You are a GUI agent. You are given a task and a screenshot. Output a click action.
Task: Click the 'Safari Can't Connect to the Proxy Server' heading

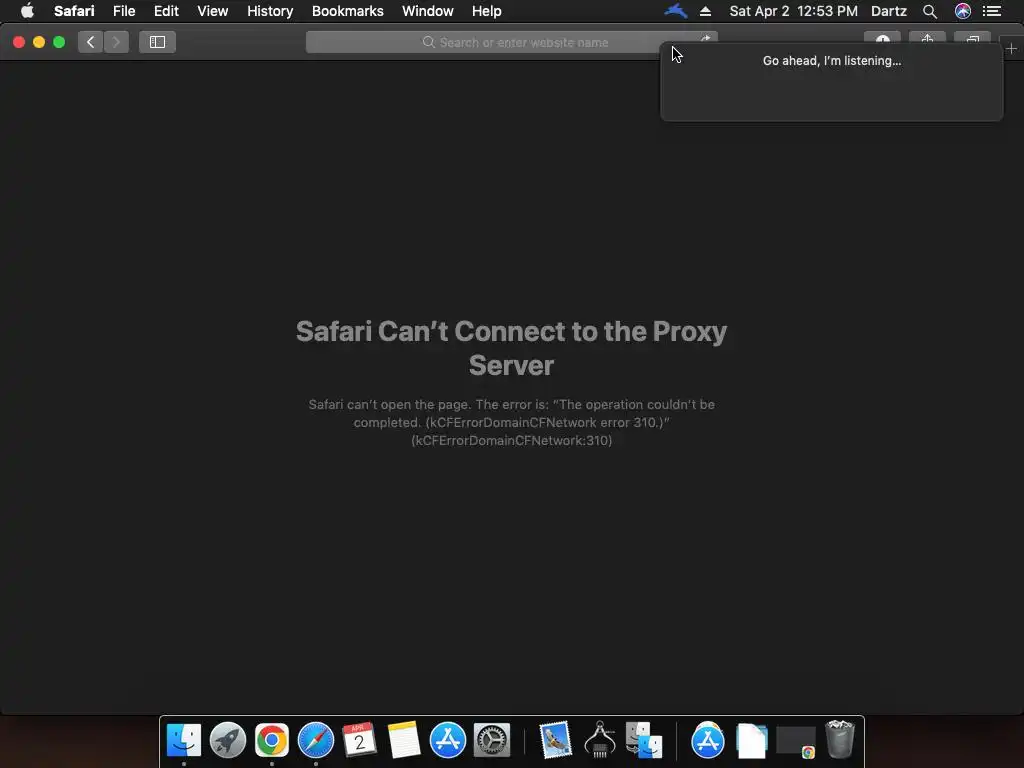(511, 348)
